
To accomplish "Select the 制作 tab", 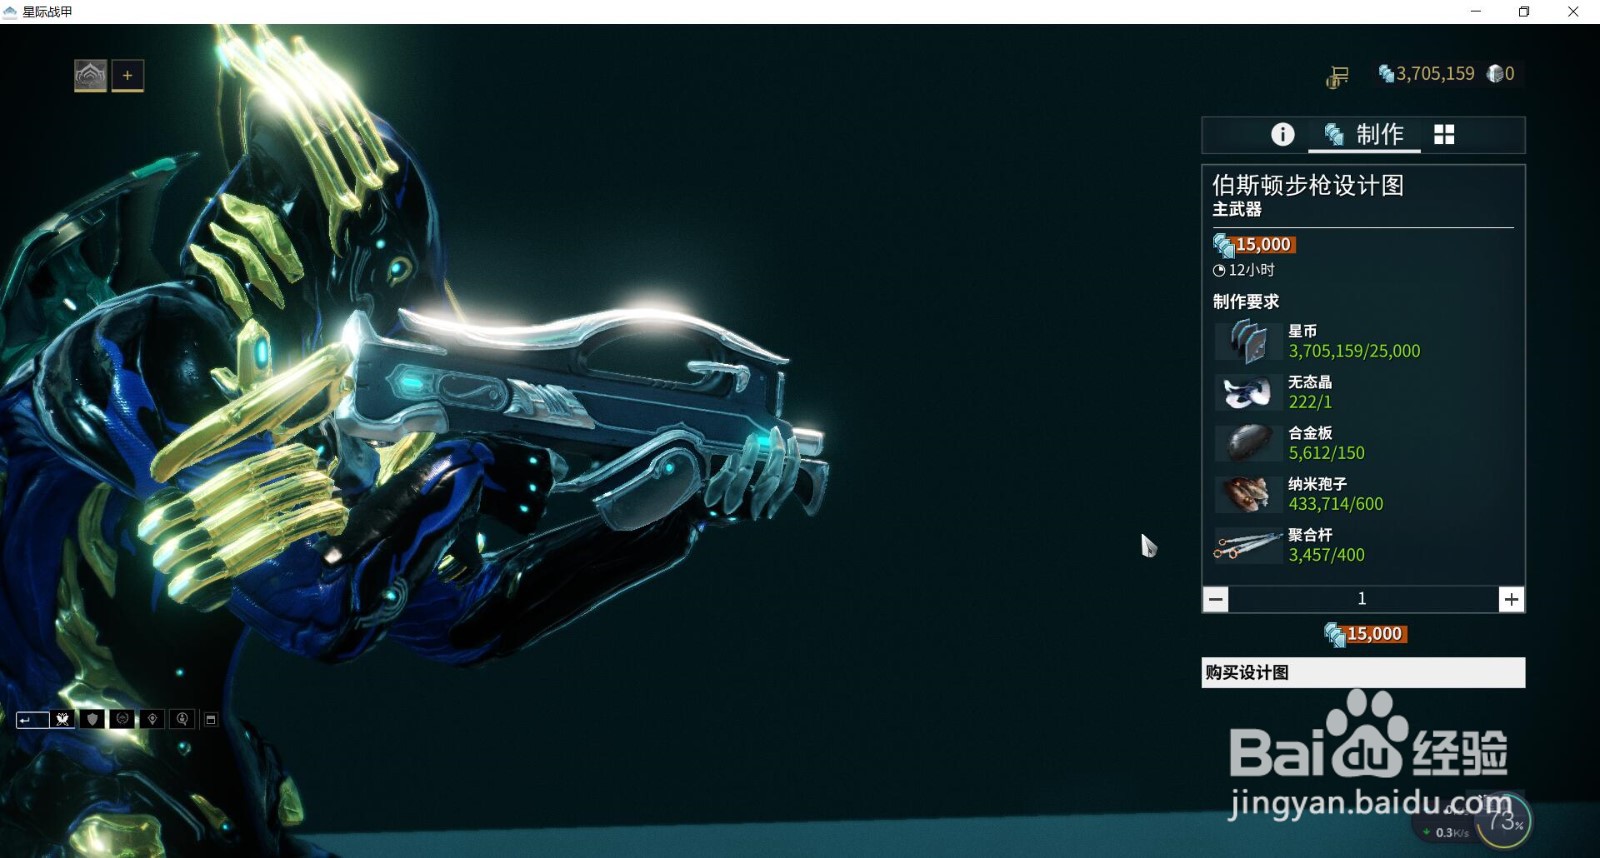I will 1364,134.
